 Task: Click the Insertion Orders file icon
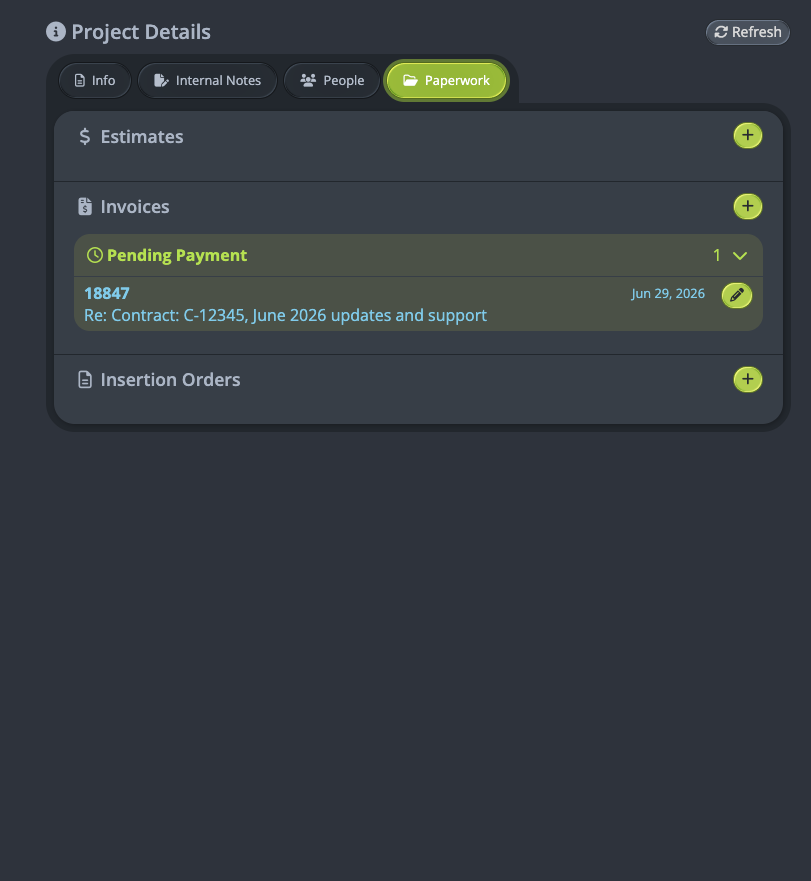click(85, 380)
